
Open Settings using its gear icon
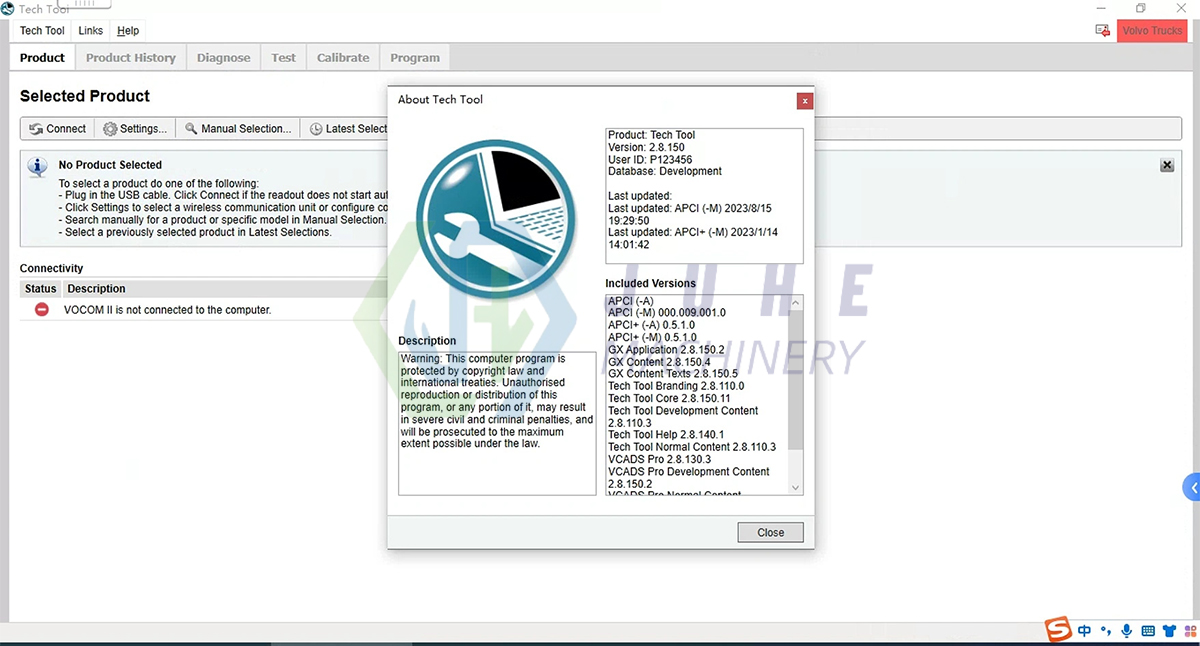tap(110, 128)
